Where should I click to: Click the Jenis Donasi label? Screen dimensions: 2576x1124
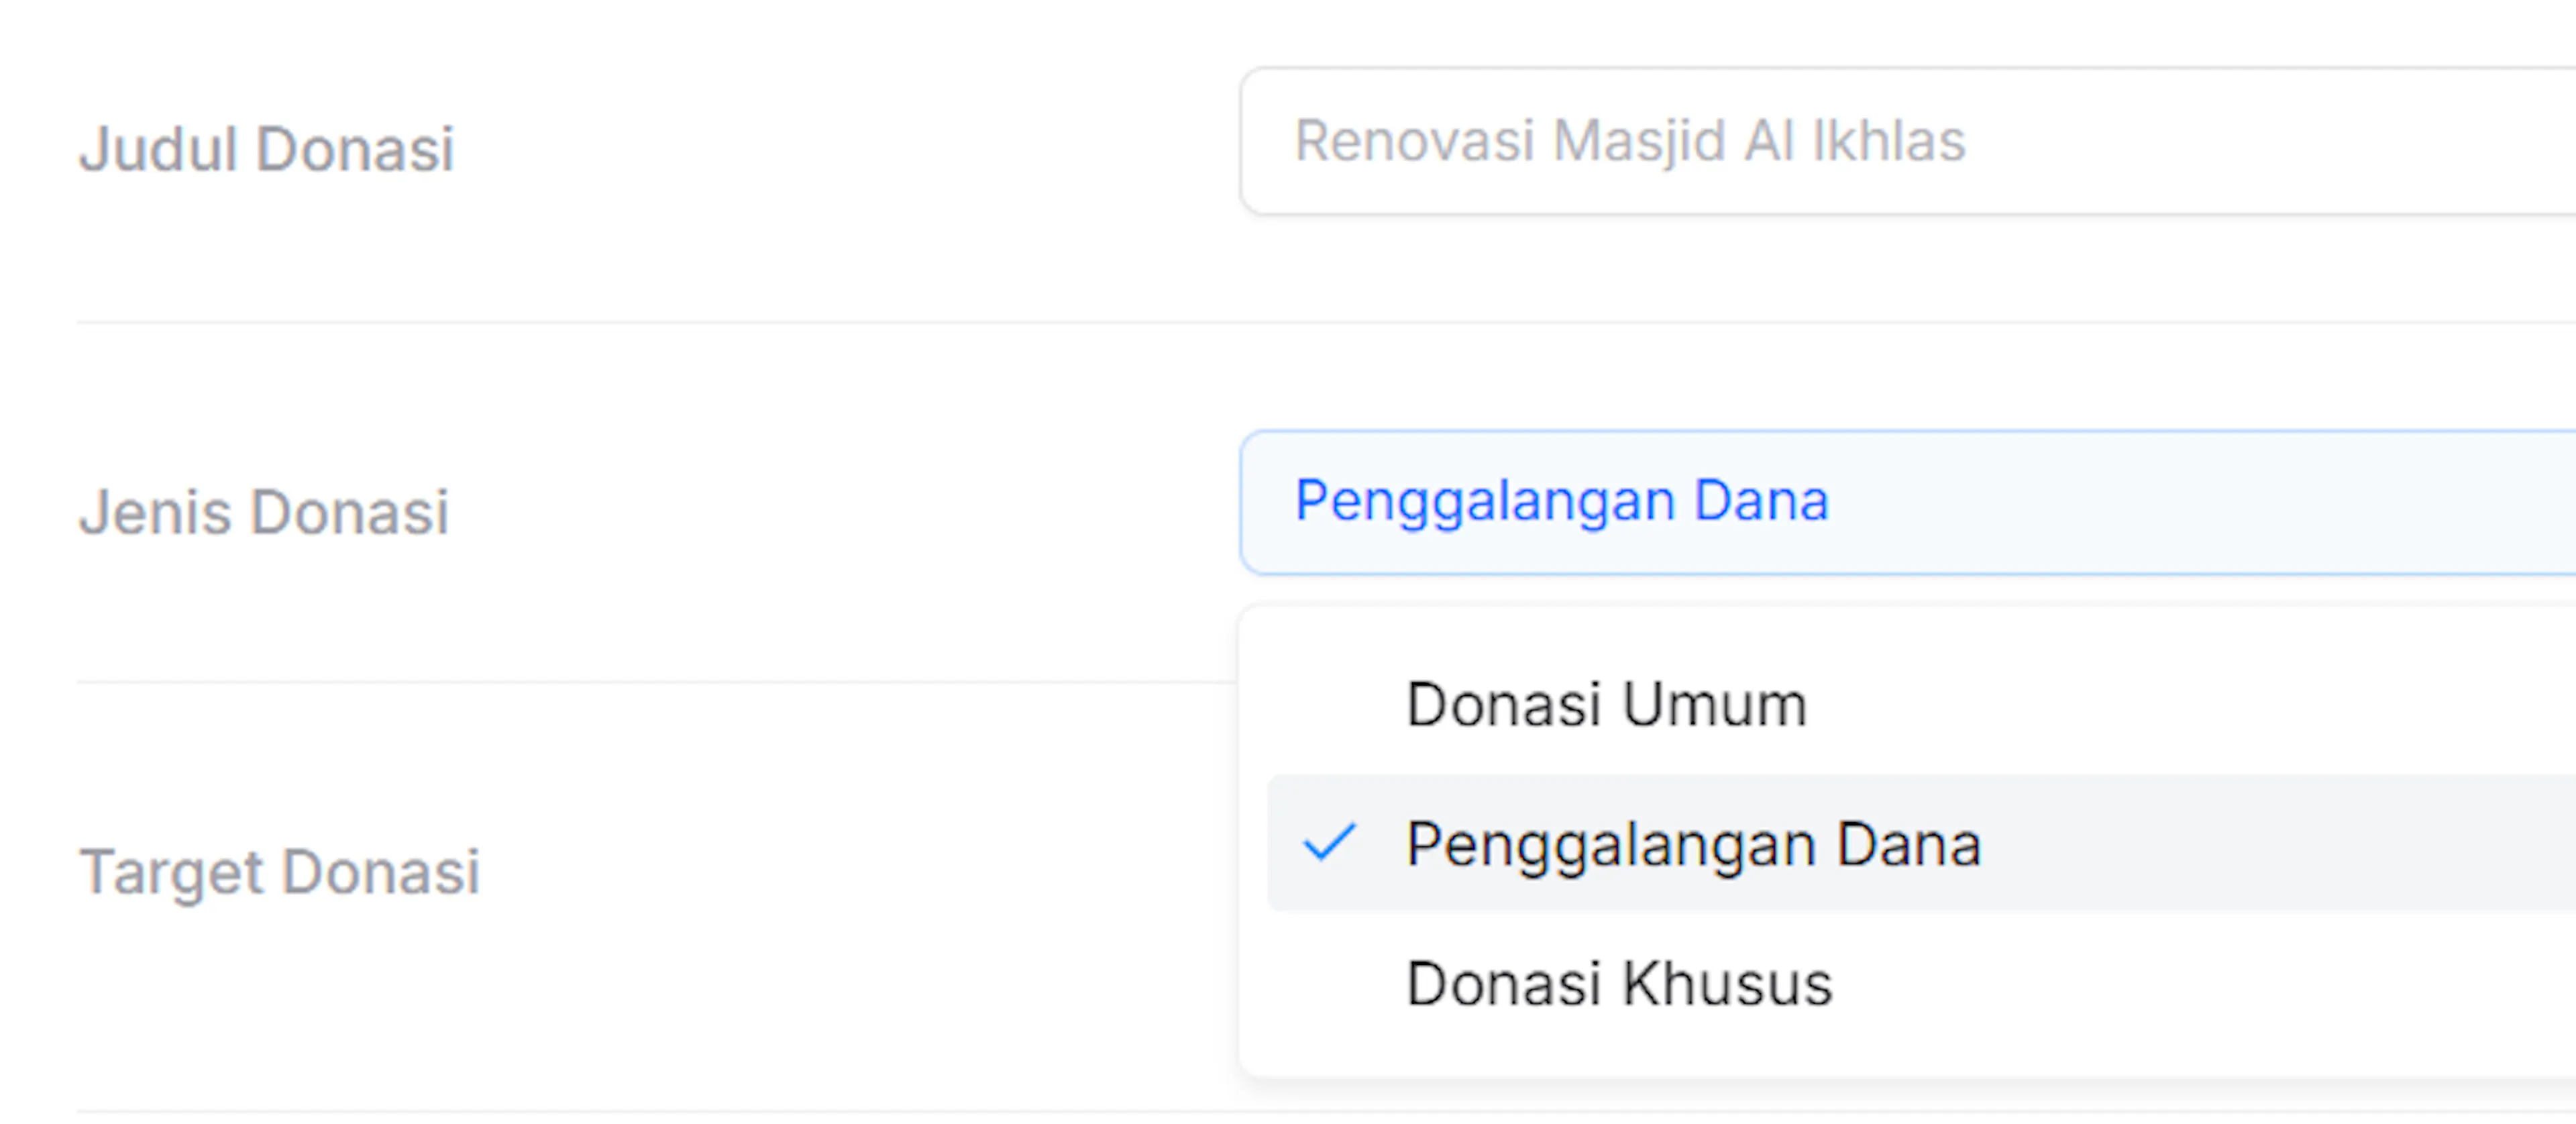pos(264,512)
